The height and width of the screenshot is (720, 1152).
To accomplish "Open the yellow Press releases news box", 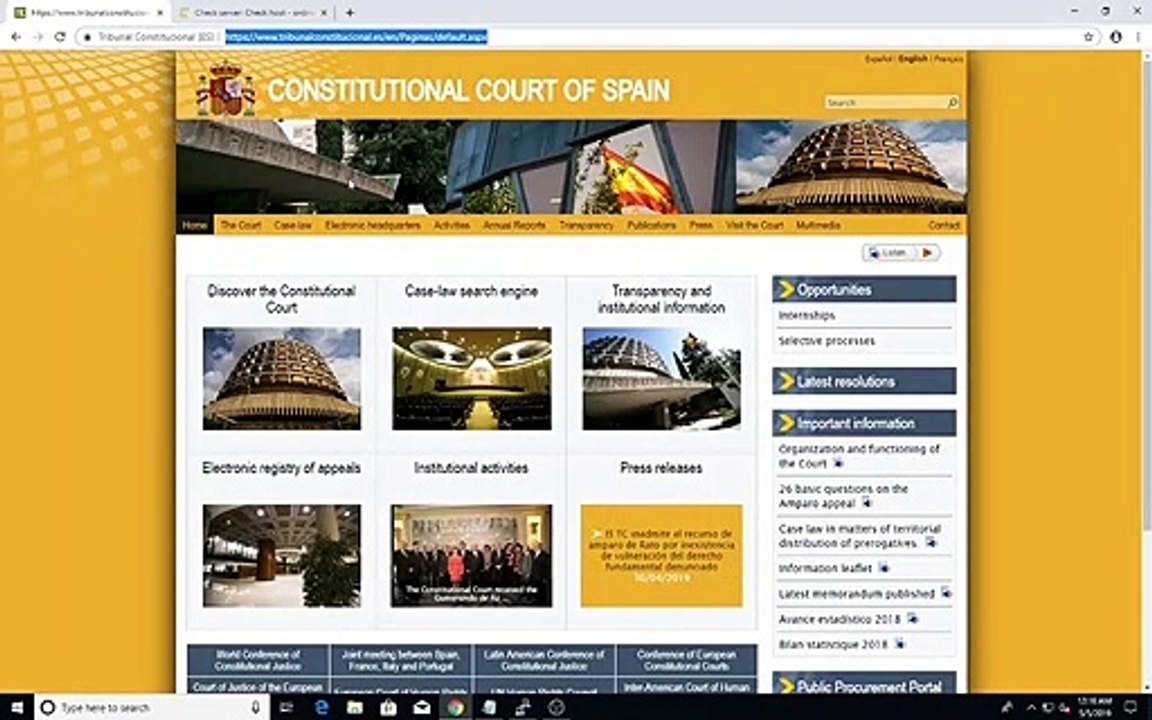I will point(661,555).
